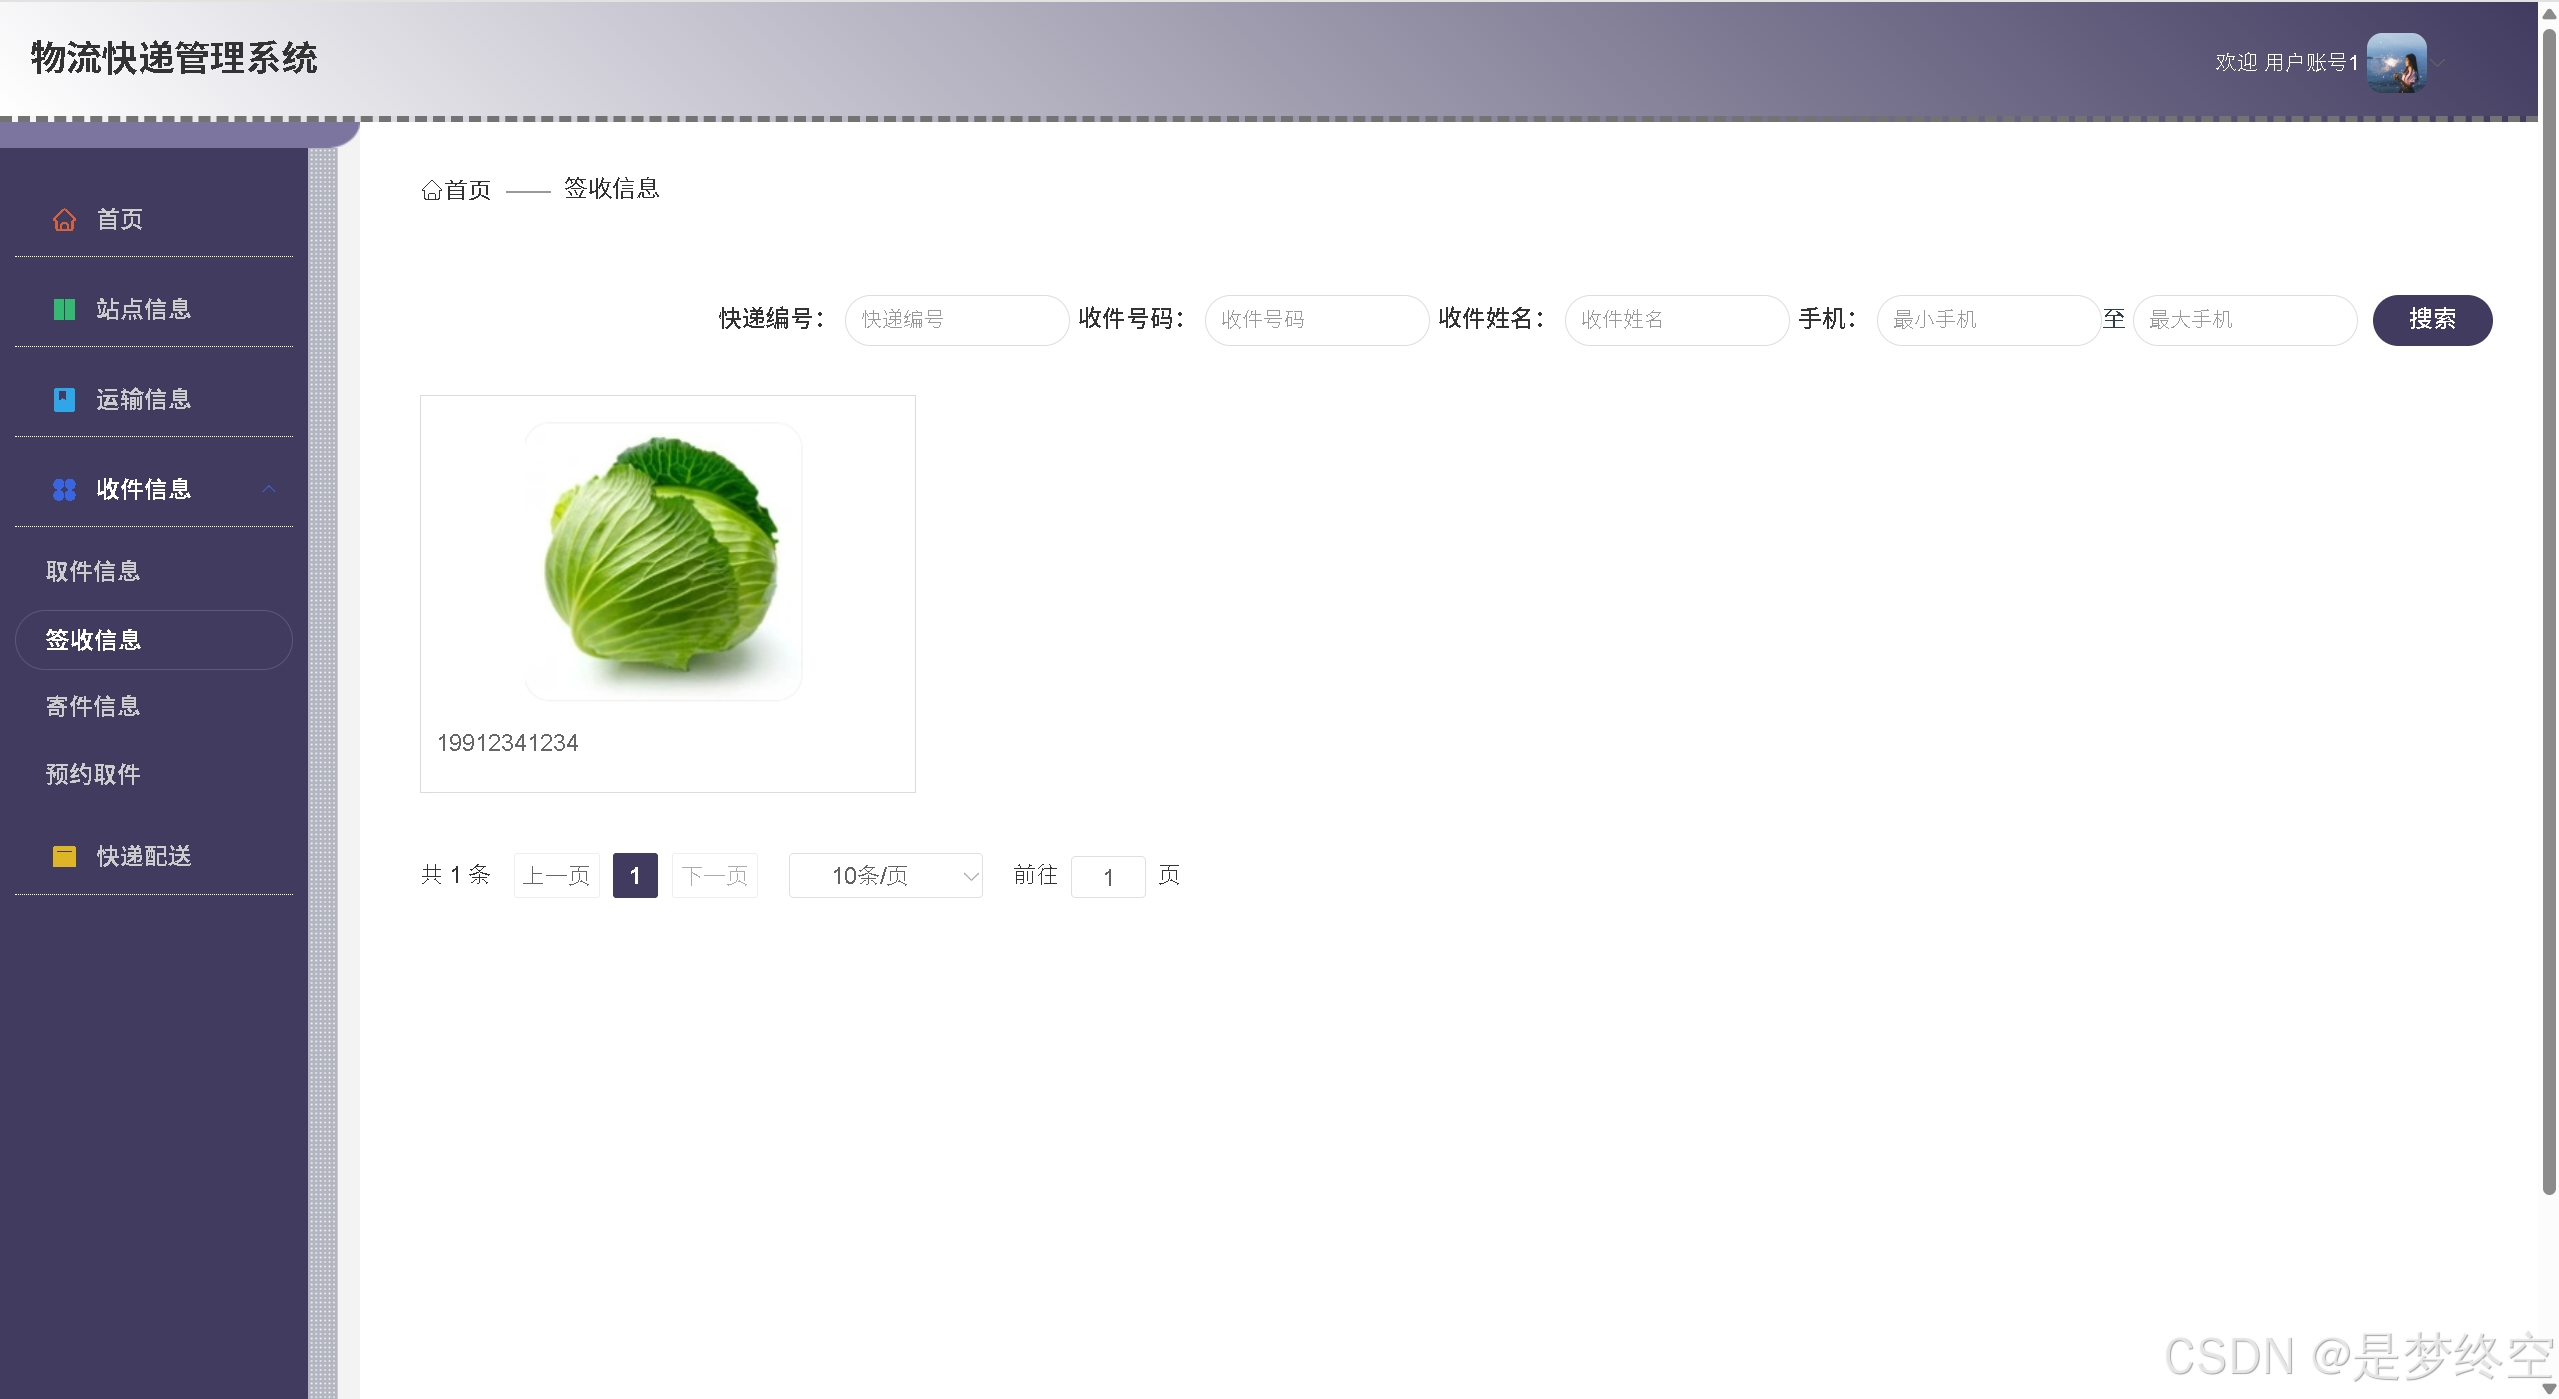Click the home icon in the breadcrumb

430,189
